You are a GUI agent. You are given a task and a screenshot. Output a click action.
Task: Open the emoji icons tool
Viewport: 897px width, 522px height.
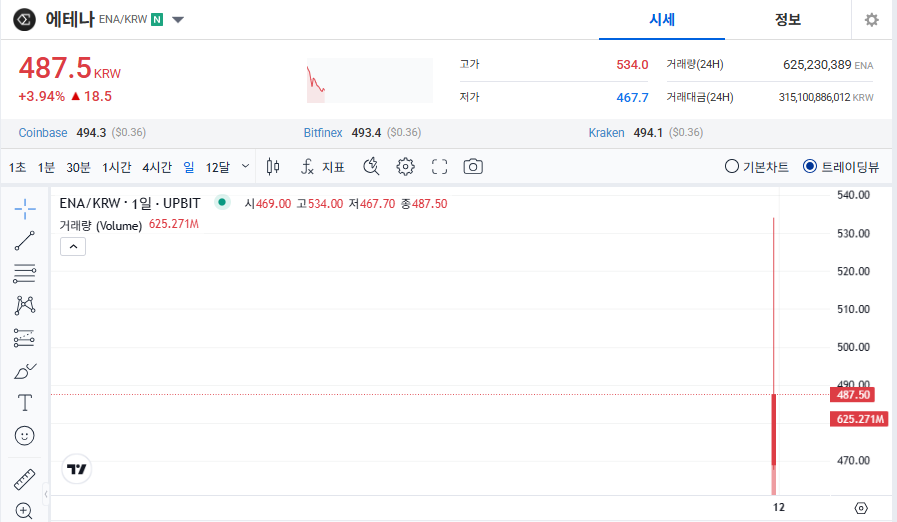coord(25,436)
